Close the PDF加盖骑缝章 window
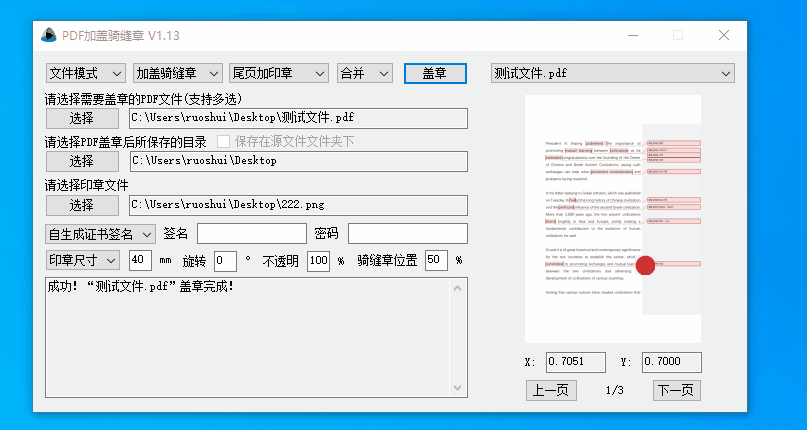The width and height of the screenshot is (807, 430). point(724,35)
